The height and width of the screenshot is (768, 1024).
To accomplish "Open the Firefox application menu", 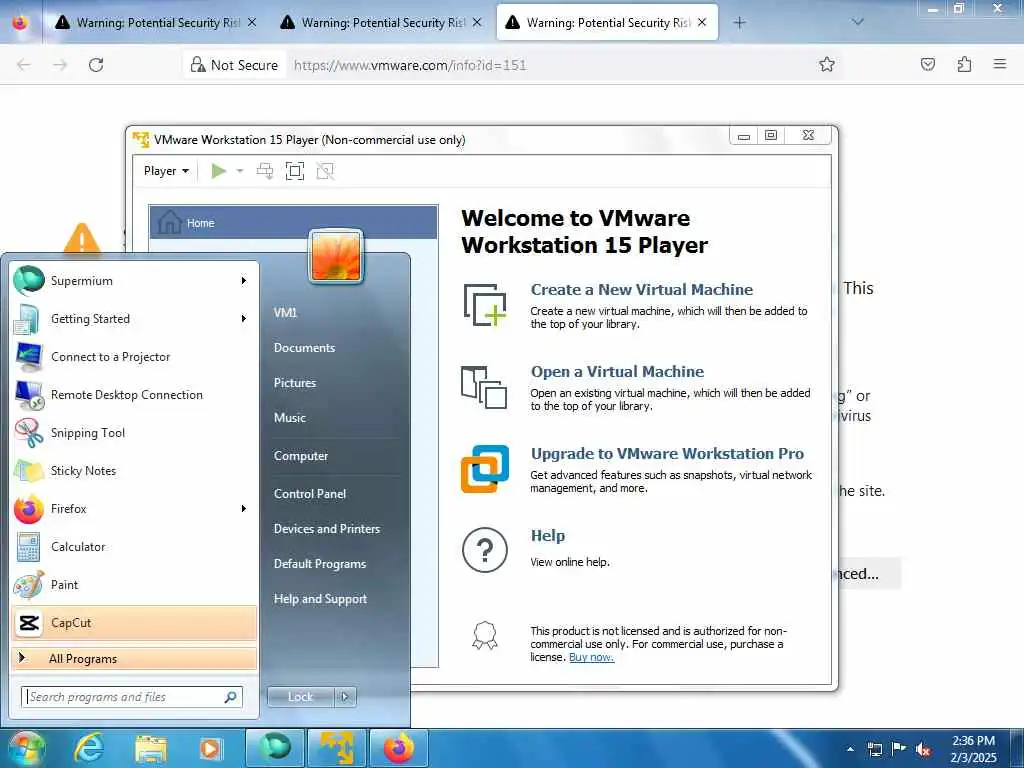I will coord(999,64).
